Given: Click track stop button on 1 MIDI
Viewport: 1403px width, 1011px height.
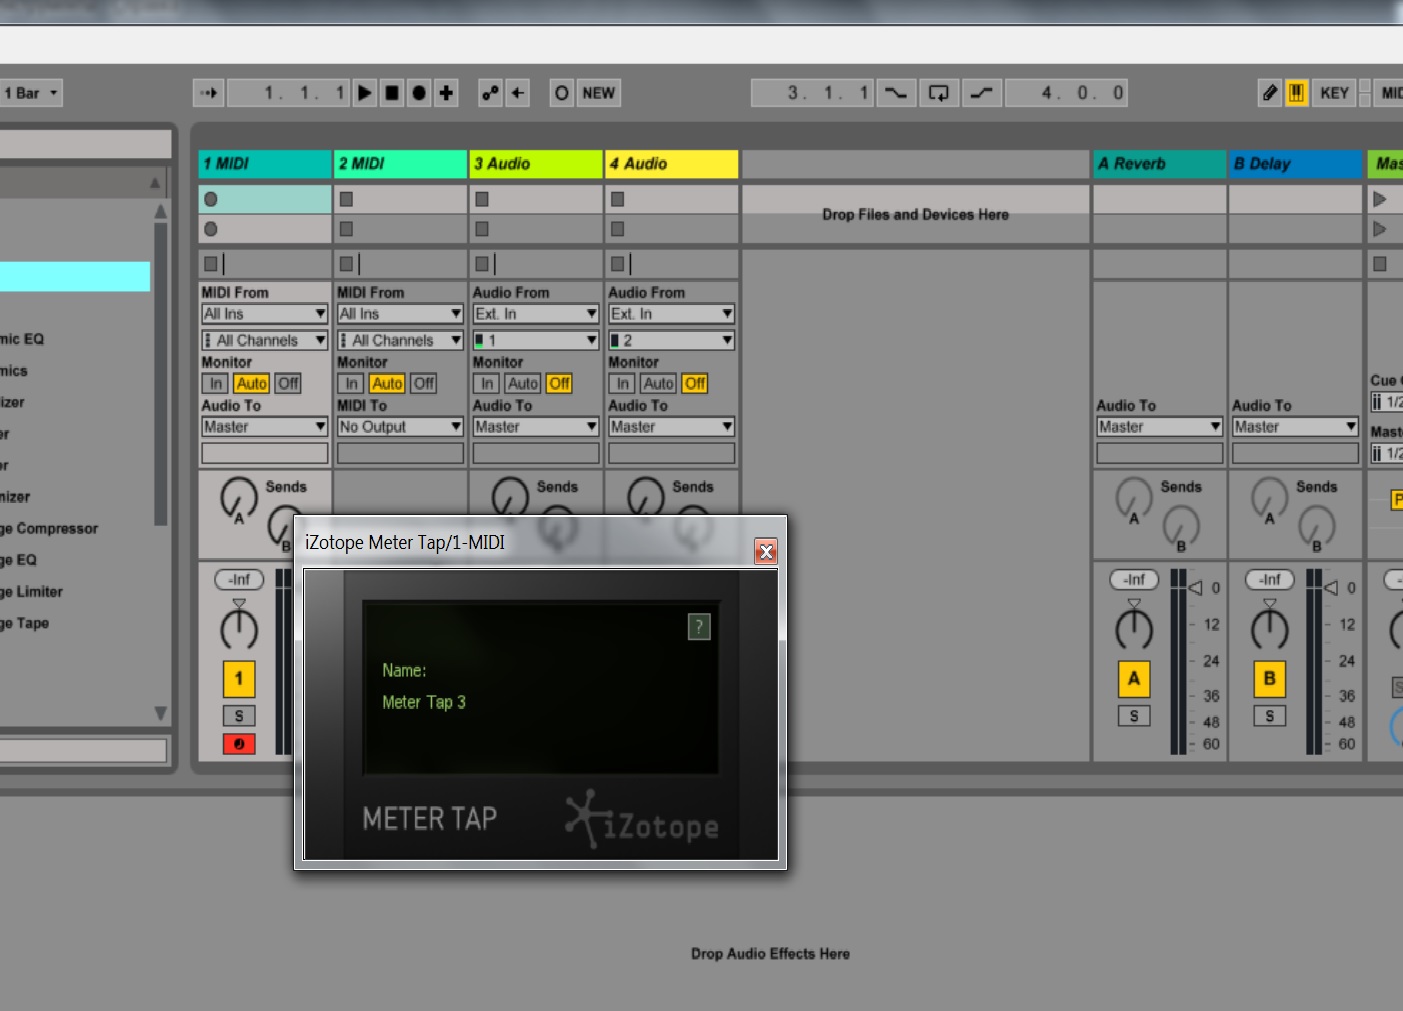Looking at the screenshot, I should (210, 264).
